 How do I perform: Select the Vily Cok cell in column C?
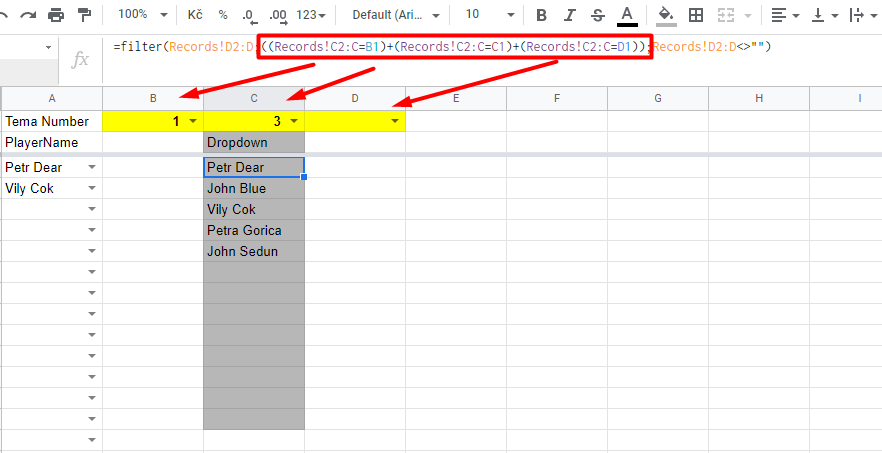click(254, 209)
